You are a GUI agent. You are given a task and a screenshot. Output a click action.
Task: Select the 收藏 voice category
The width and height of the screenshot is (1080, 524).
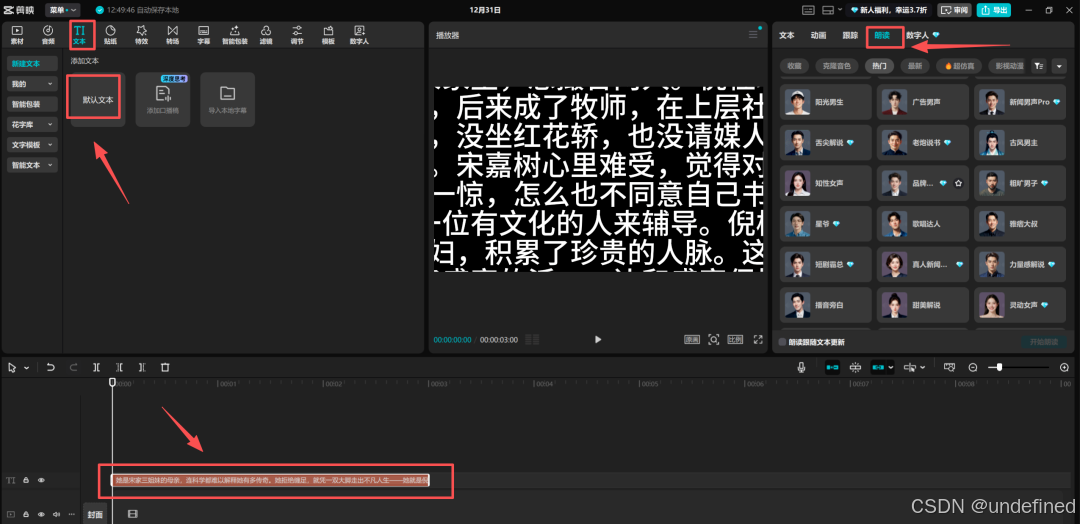794,66
